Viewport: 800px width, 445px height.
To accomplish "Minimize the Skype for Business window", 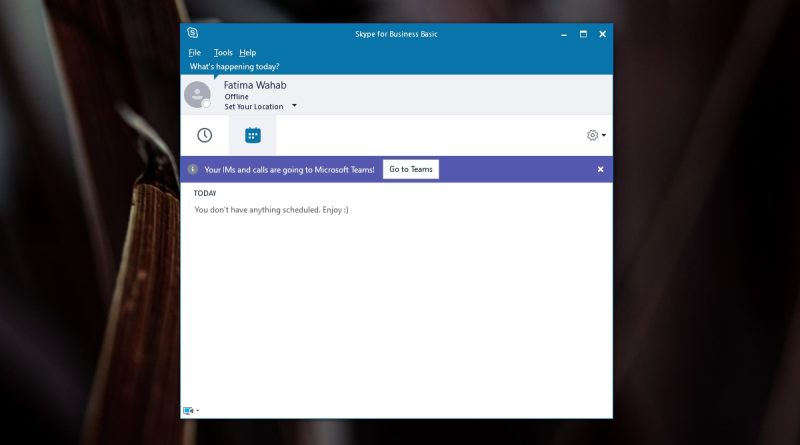I will (564, 34).
